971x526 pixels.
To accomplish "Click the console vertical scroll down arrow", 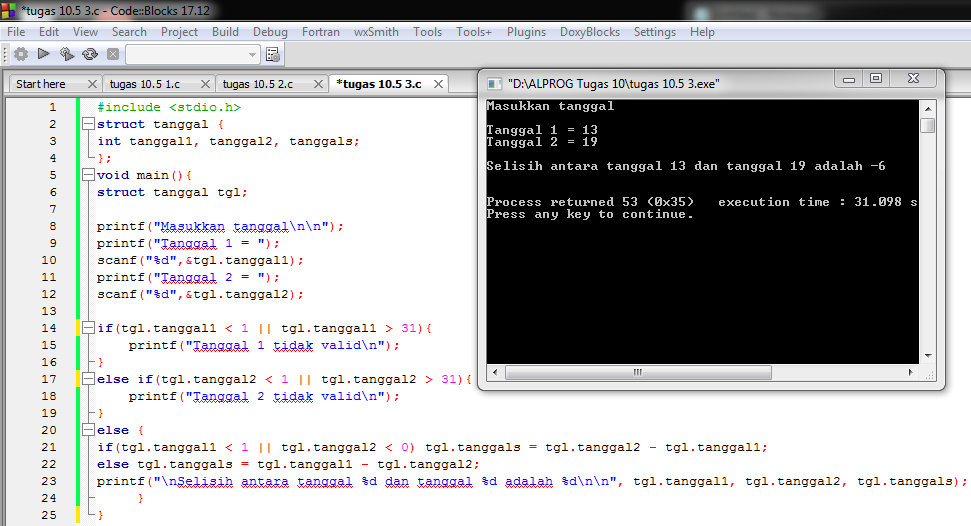I will [928, 356].
